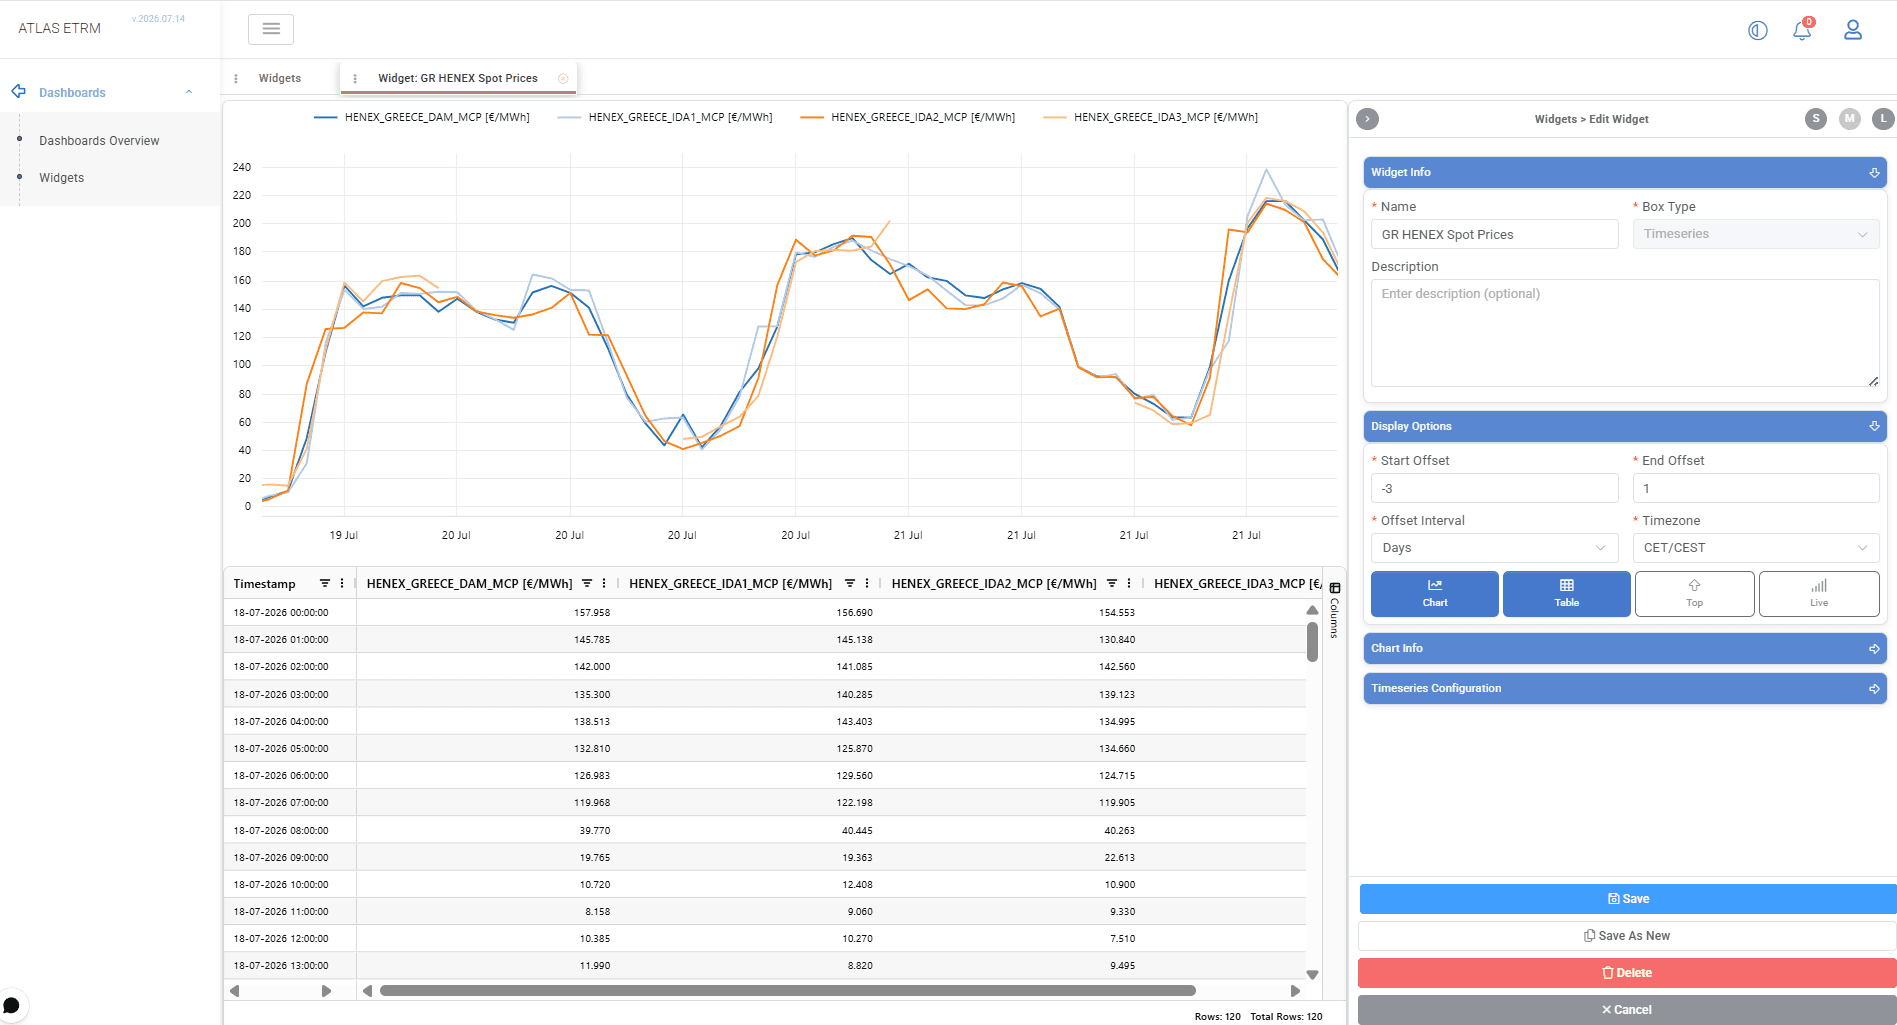
Task: Open the notifications bell icon
Action: tap(1802, 30)
